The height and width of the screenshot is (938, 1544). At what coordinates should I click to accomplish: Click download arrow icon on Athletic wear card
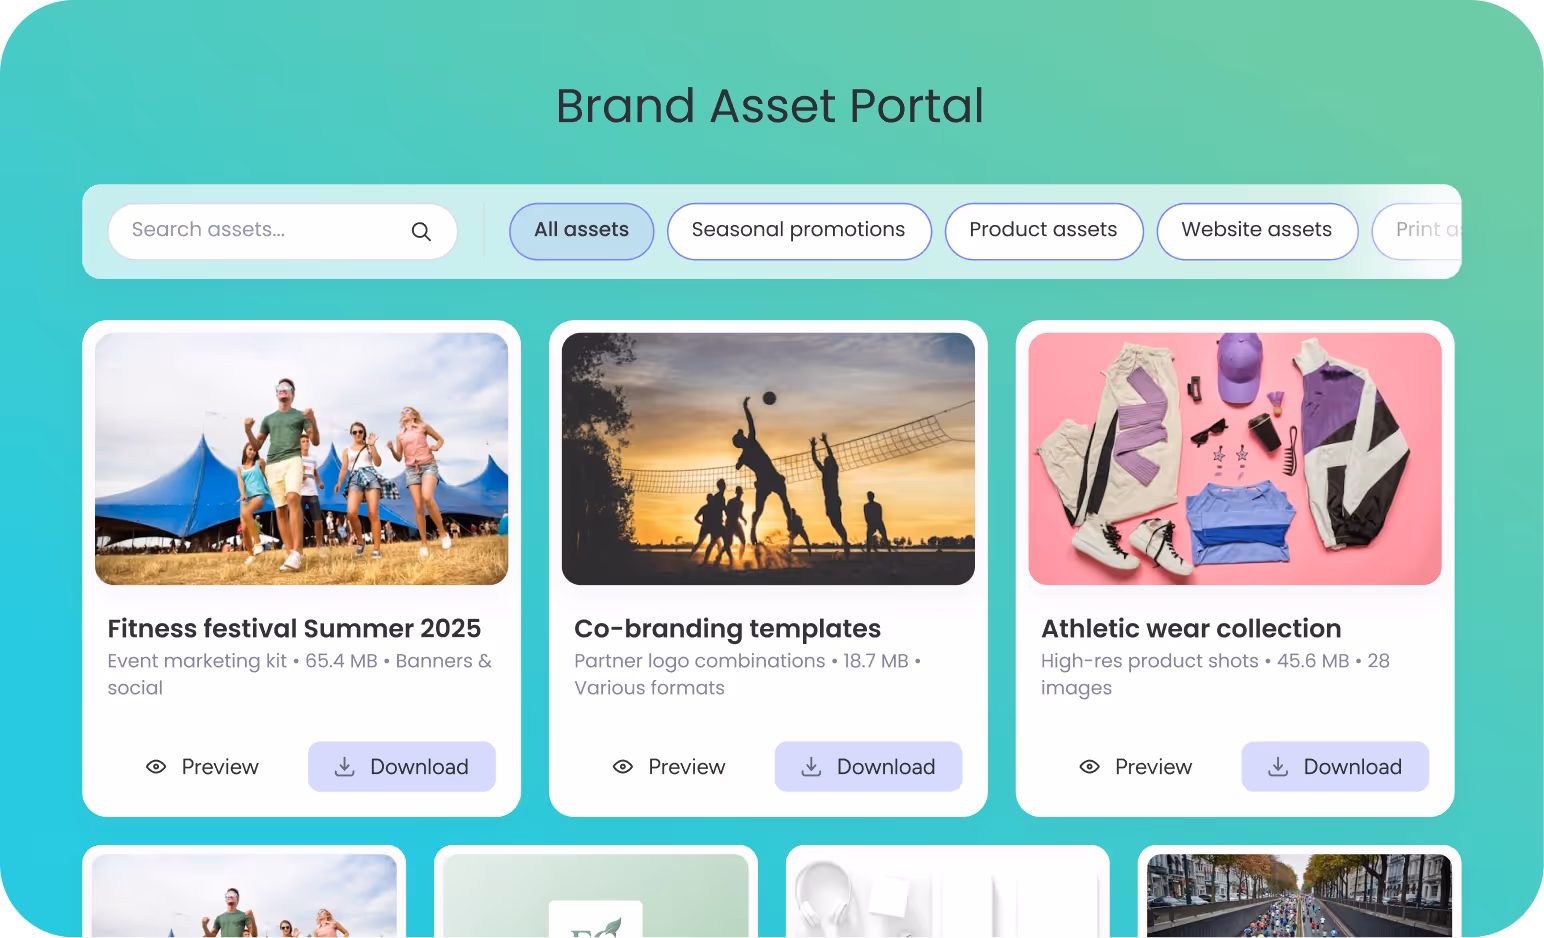point(1278,767)
